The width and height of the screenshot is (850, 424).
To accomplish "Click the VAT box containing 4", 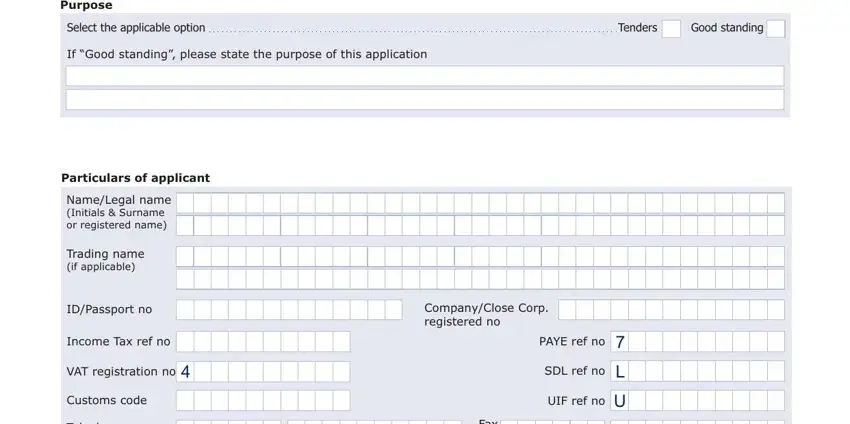I will (185, 371).
